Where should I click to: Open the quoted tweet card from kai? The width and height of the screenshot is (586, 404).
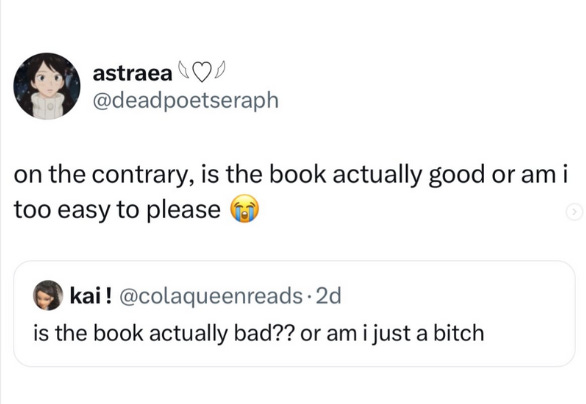[294, 314]
